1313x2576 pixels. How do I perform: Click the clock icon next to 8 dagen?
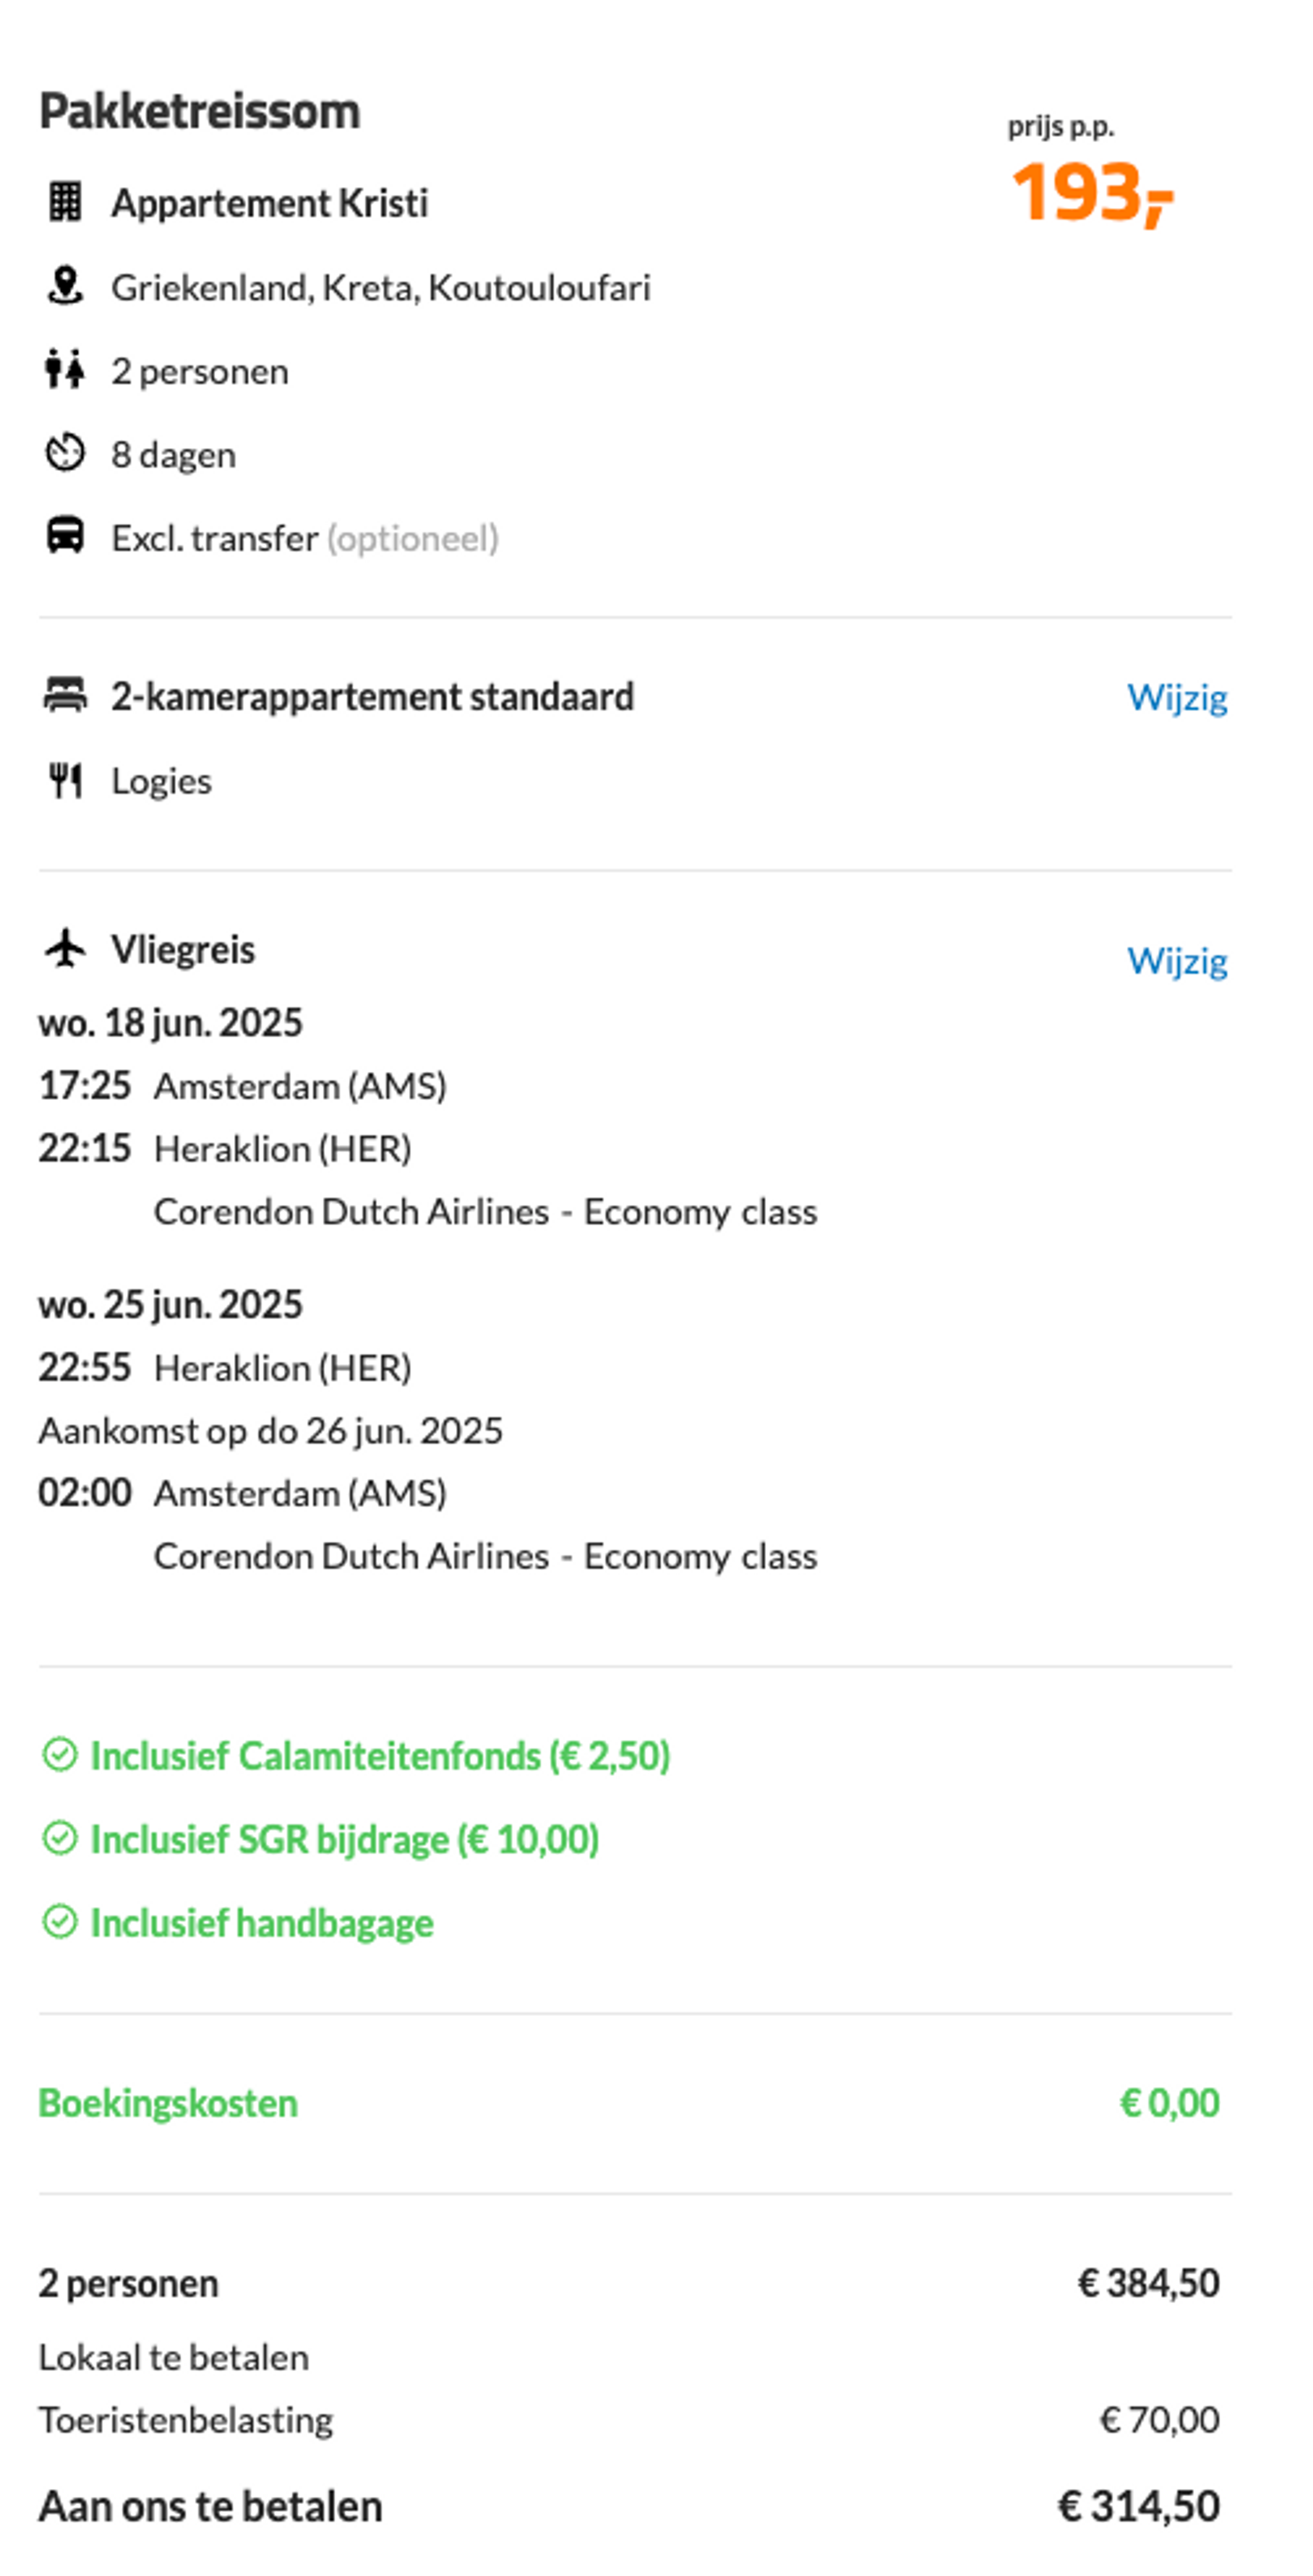coord(65,453)
